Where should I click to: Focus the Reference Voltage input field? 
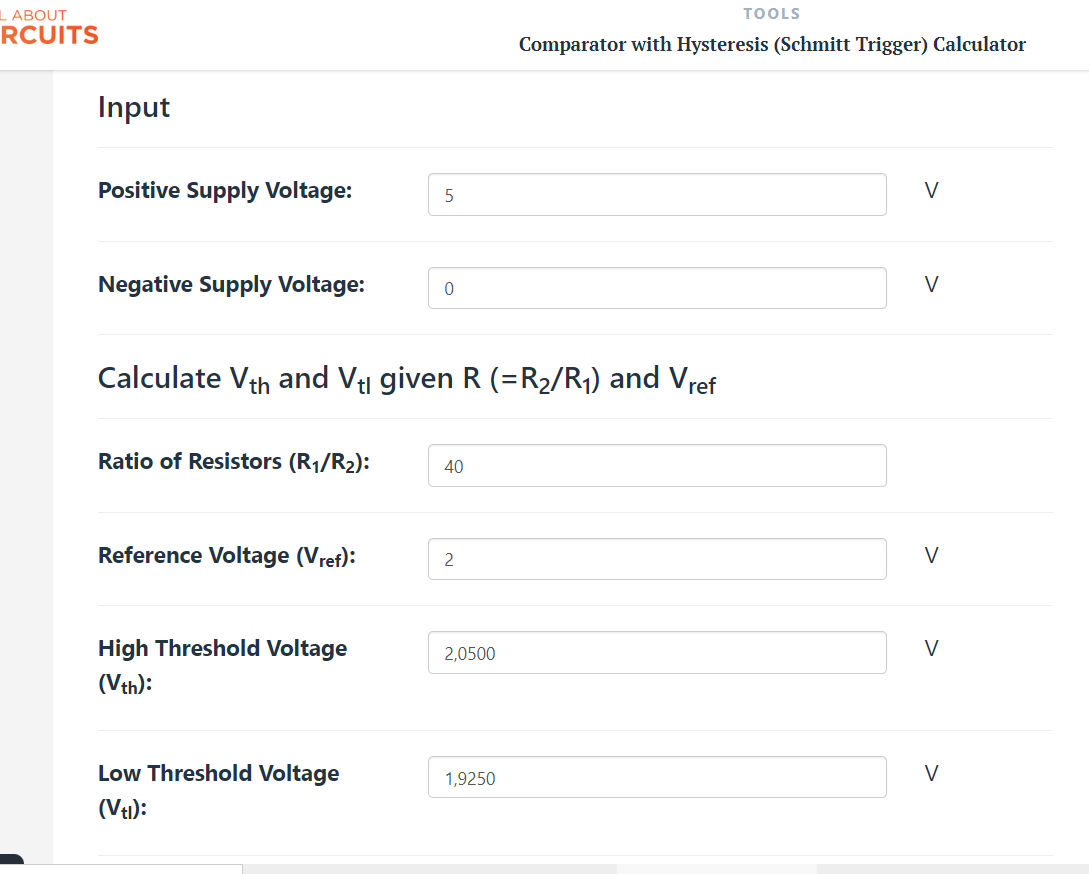click(657, 559)
